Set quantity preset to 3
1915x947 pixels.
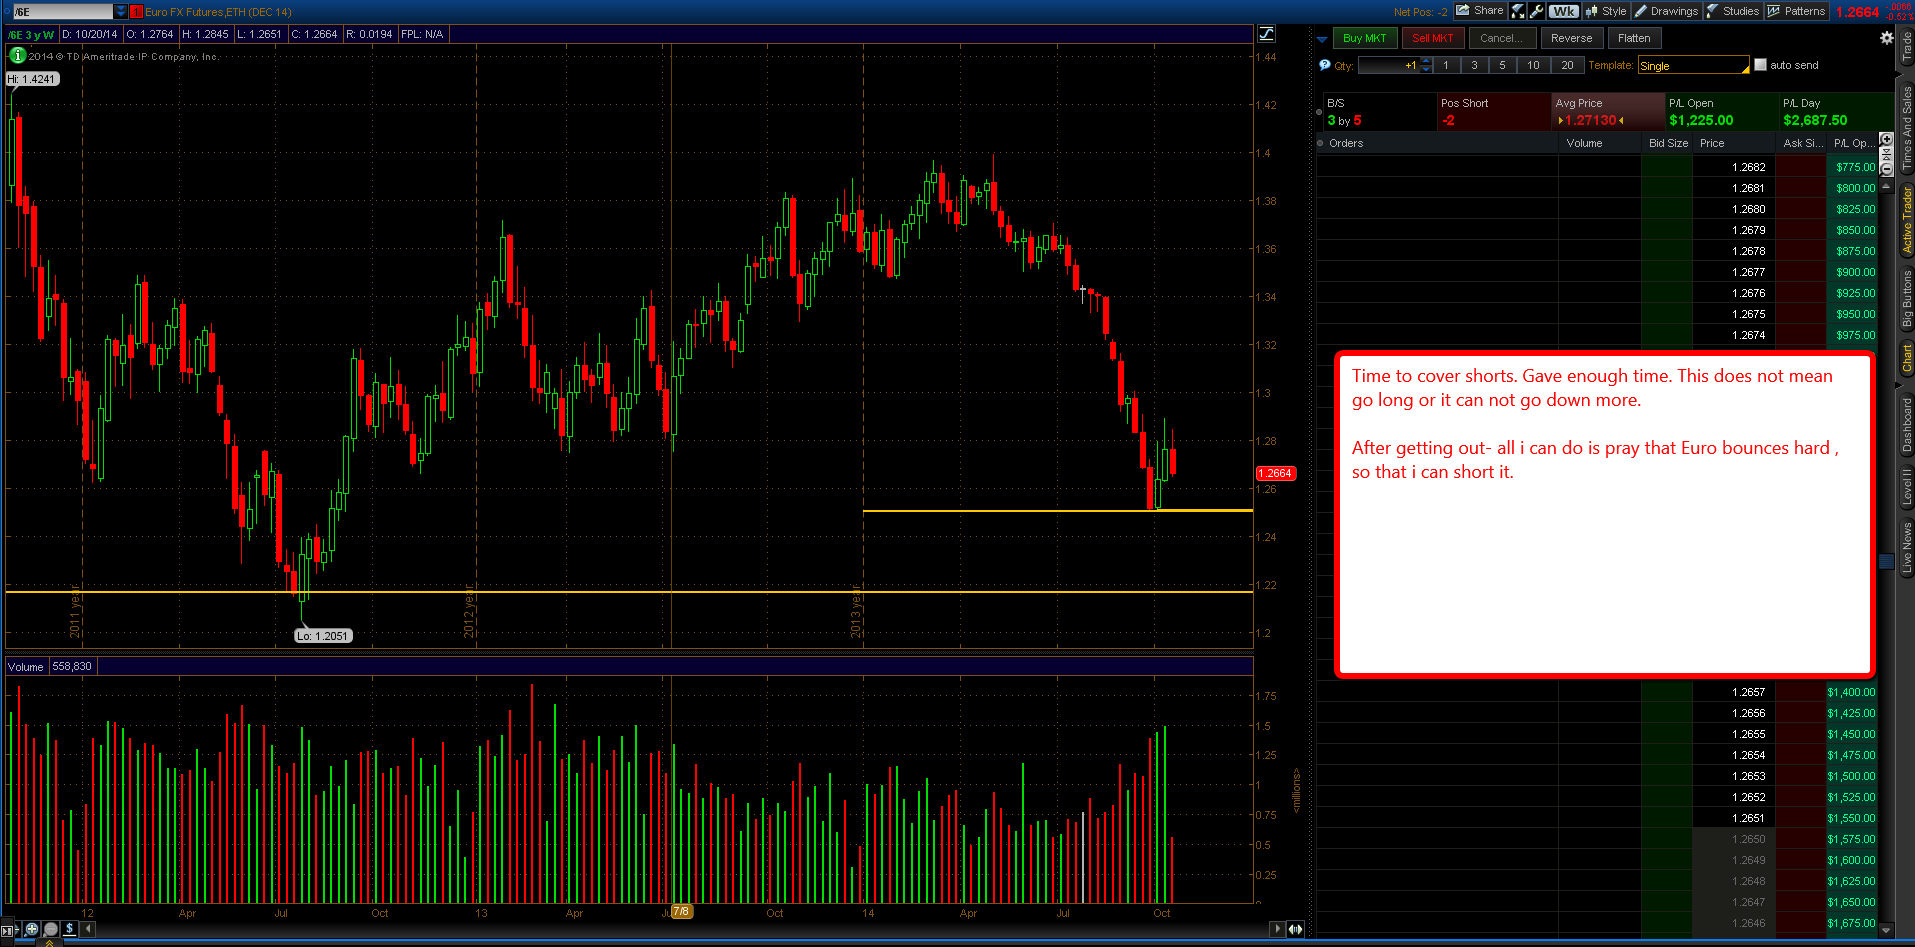click(1474, 65)
